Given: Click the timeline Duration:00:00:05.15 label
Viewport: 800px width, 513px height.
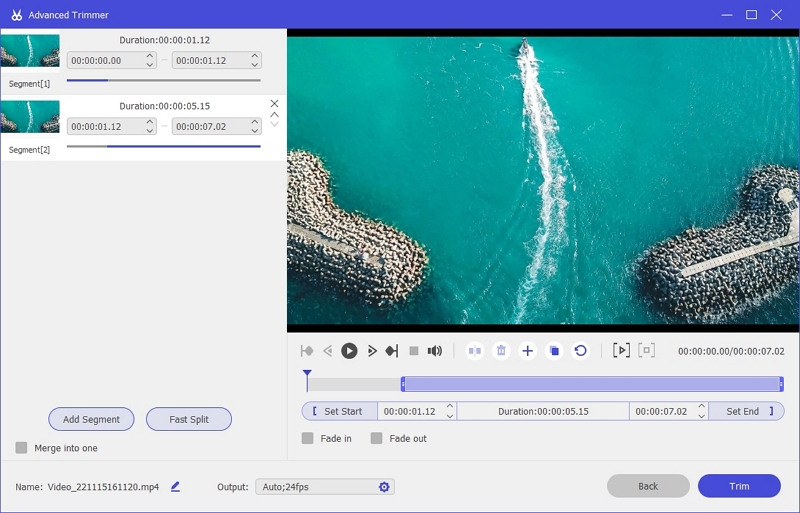Looking at the screenshot, I should (543, 411).
